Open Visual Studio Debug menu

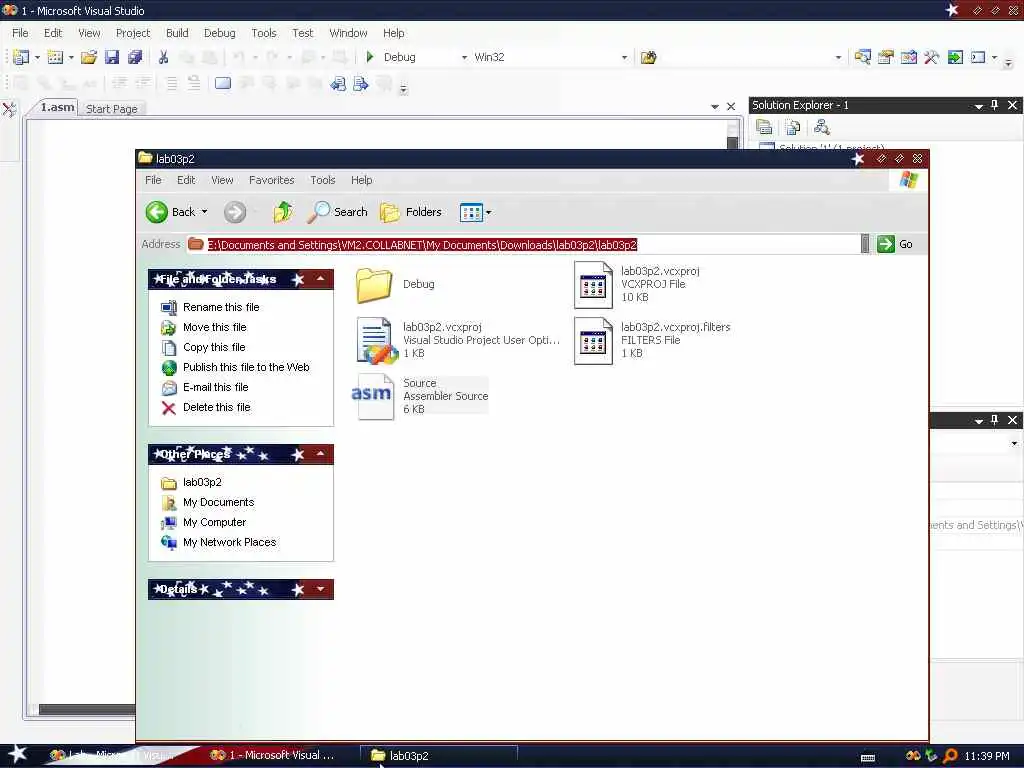click(219, 33)
